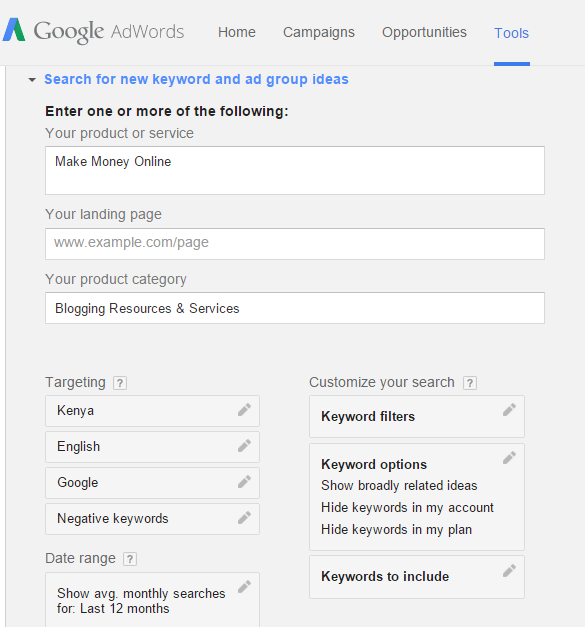Click Search for new keyword and ad group ideas
This screenshot has width=585, height=627.
[x=196, y=79]
